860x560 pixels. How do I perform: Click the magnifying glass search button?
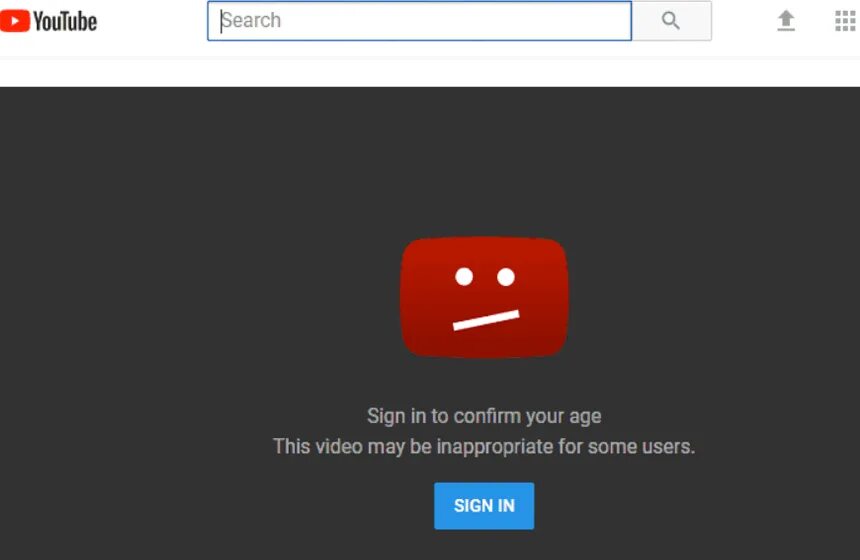[x=671, y=21]
